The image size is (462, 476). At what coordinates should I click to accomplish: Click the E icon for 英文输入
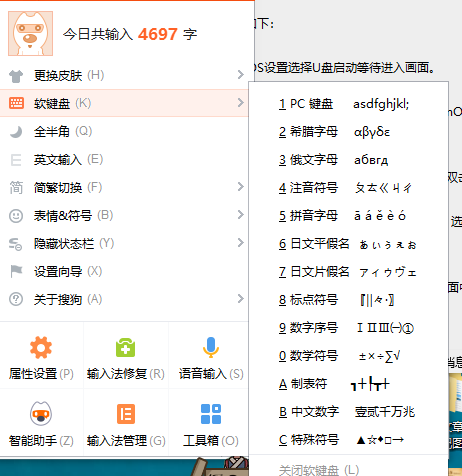[x=16, y=160]
